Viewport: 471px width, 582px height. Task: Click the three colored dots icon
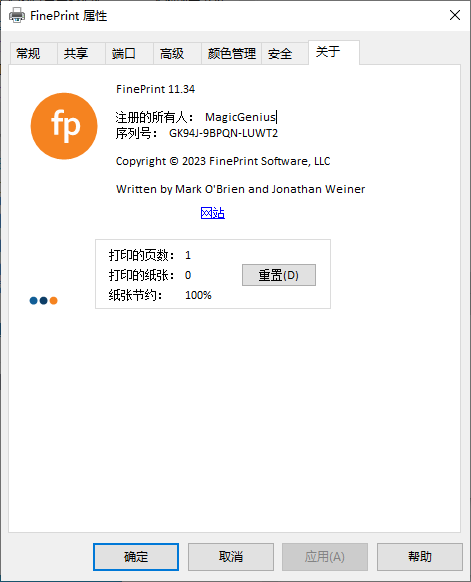43,300
